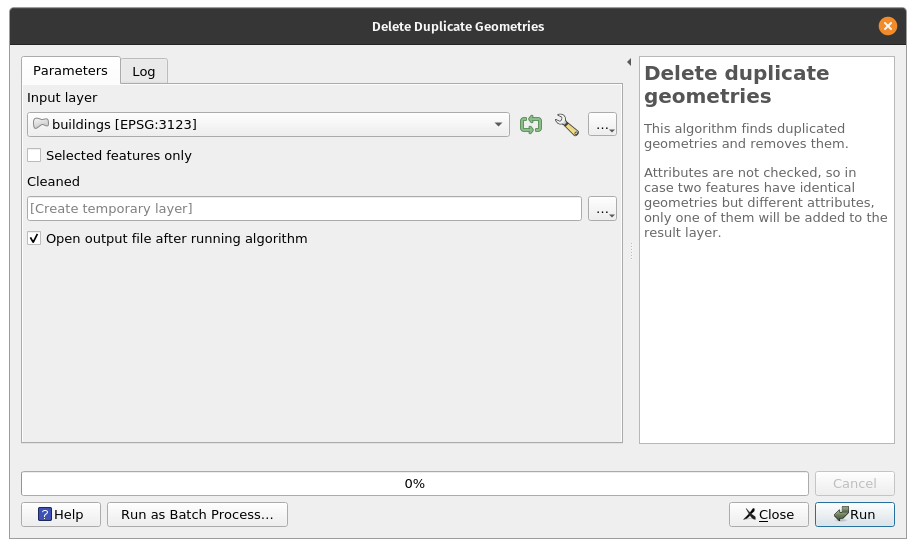The height and width of the screenshot is (548, 916).
Task: Click the ellipsis button beside the Input layer
Action: (x=602, y=125)
